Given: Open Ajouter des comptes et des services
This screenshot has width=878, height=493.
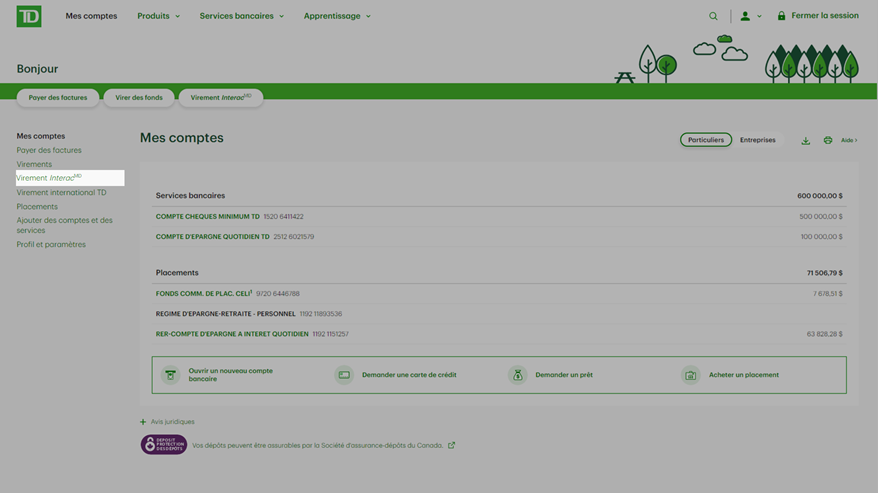Looking at the screenshot, I should (64, 225).
